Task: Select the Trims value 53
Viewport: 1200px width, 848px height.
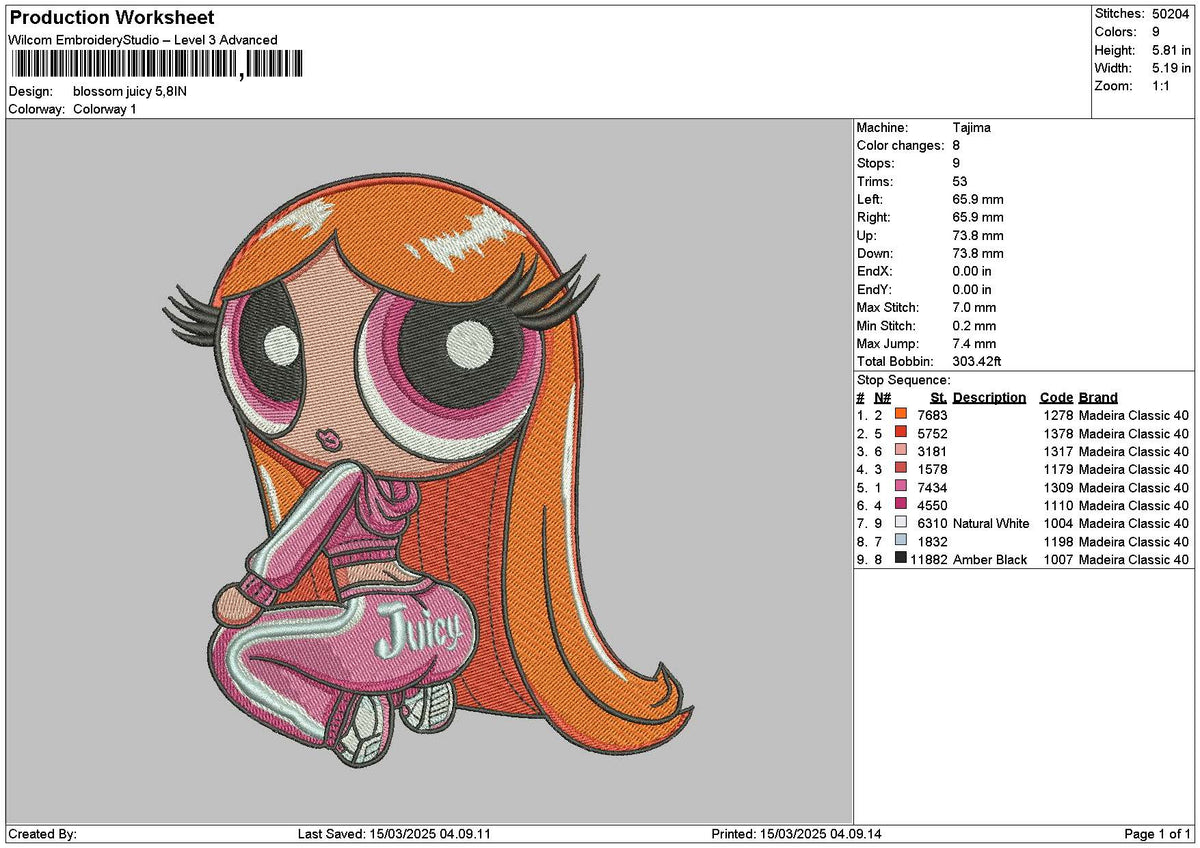Action: tap(960, 182)
